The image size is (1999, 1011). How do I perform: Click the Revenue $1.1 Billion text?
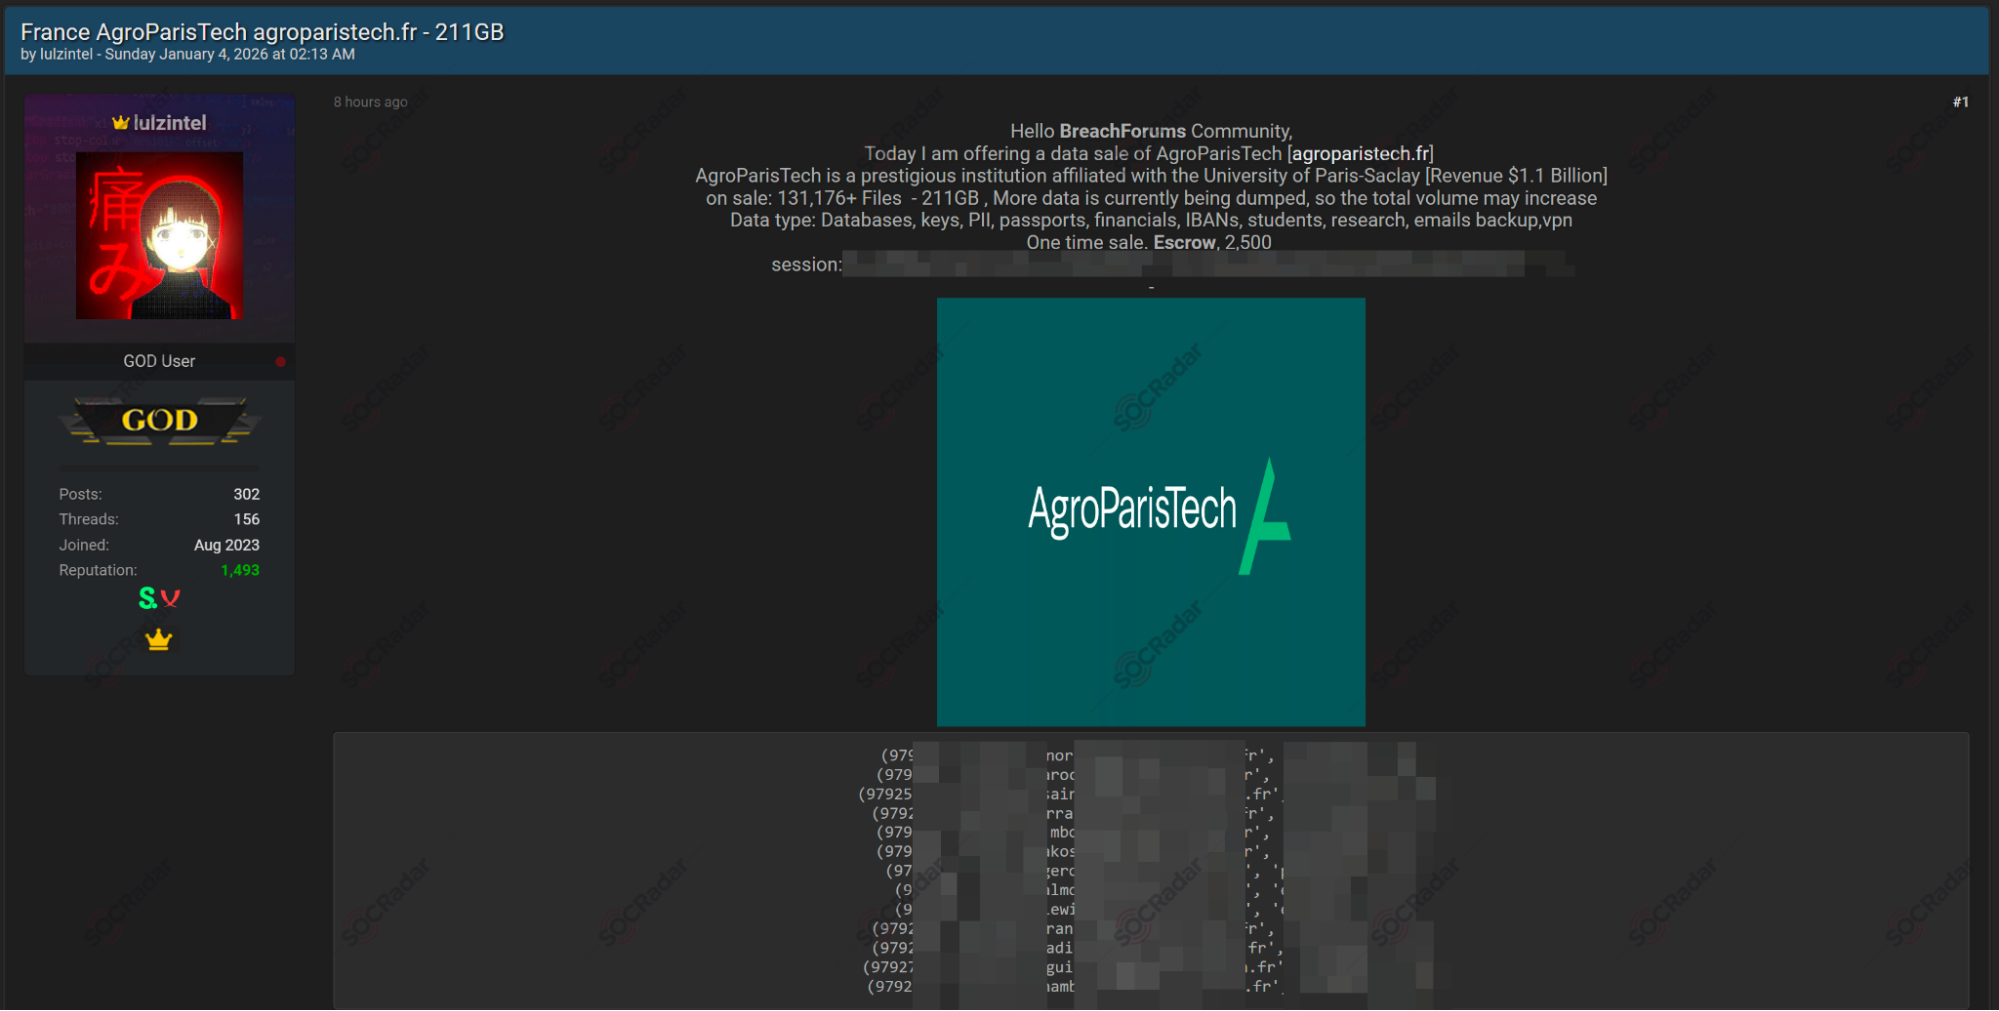click(1516, 176)
